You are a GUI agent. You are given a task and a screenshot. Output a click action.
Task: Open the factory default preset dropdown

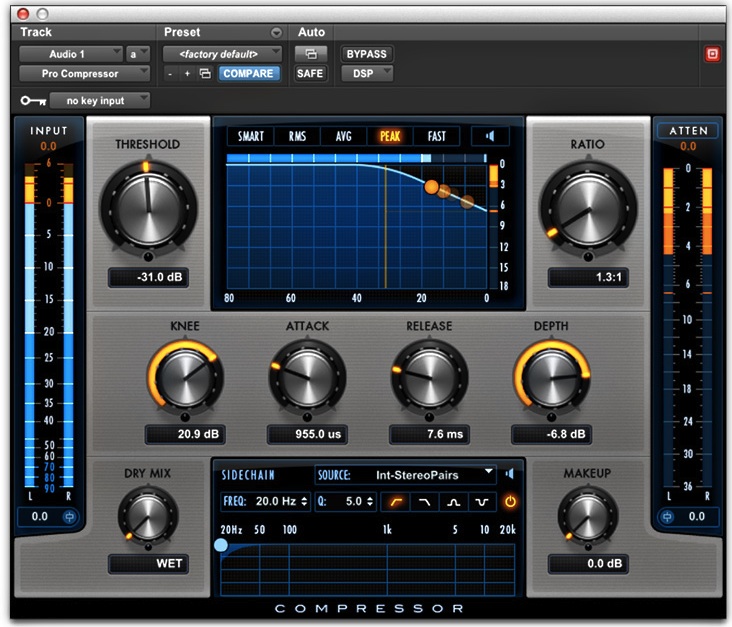tap(223, 54)
